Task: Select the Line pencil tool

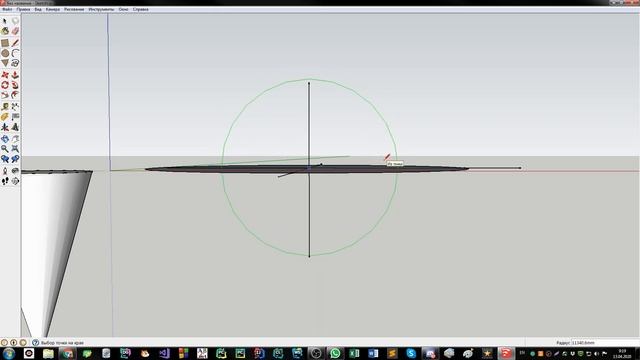Action: tap(15, 42)
